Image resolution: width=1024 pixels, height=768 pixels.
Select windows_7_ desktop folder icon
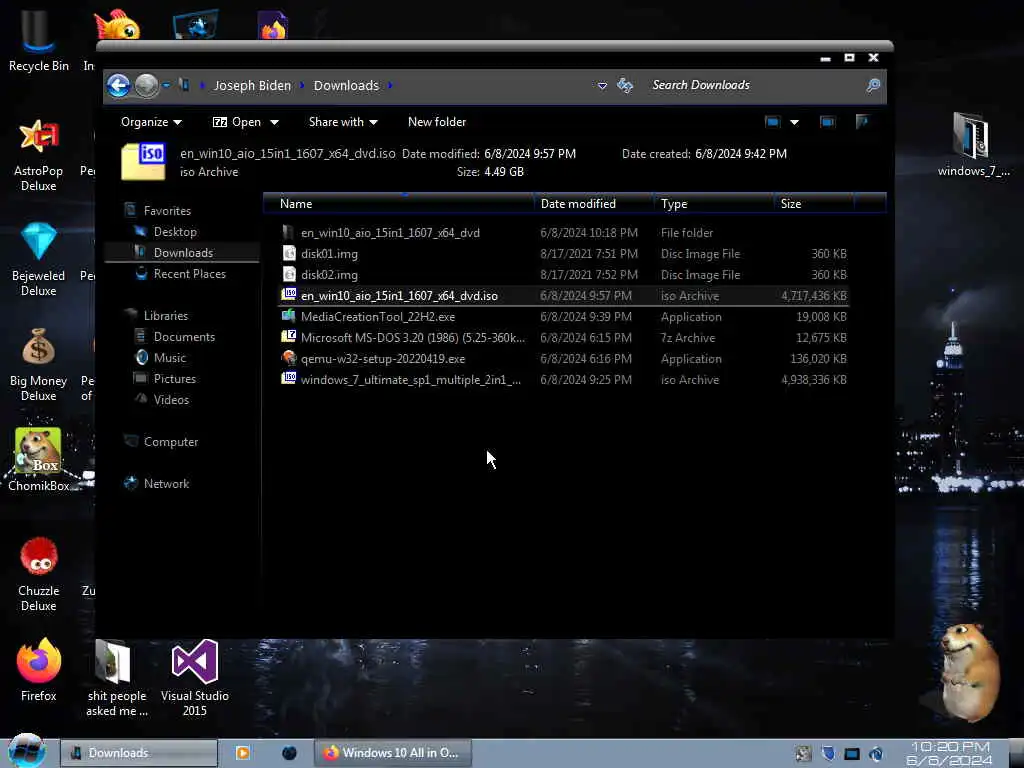[x=973, y=145]
